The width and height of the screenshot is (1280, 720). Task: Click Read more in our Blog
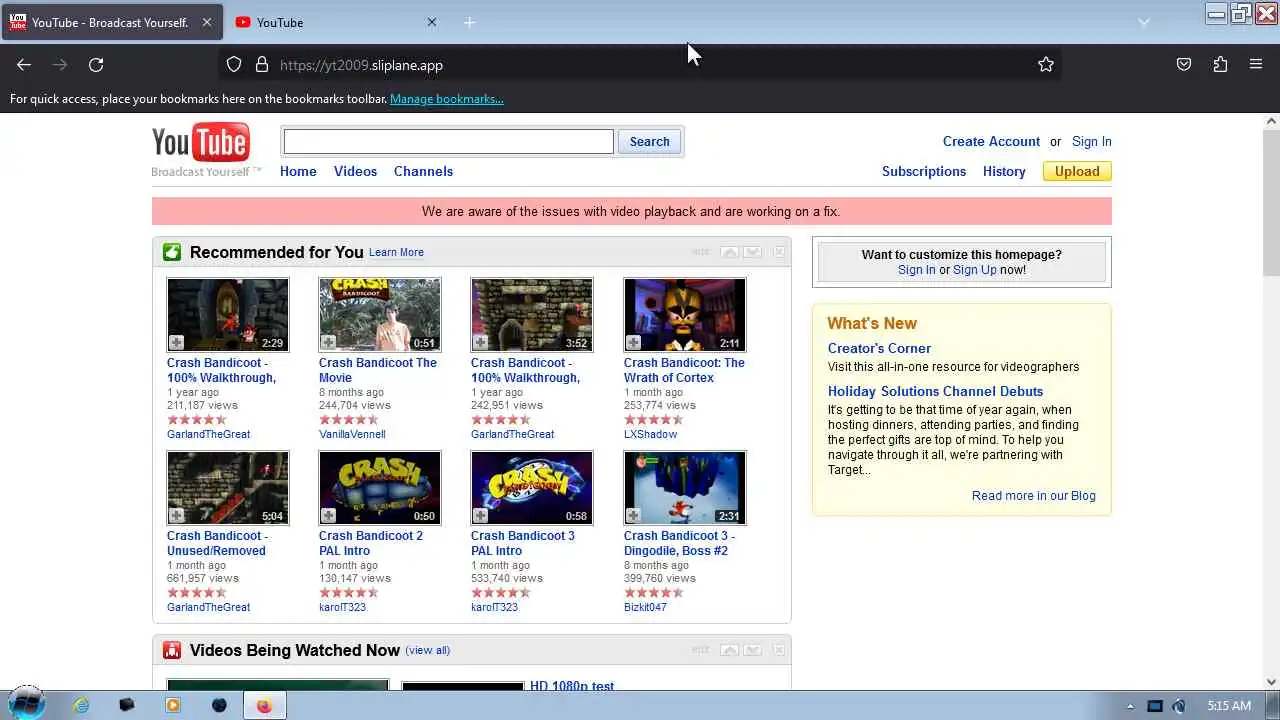tap(1034, 496)
